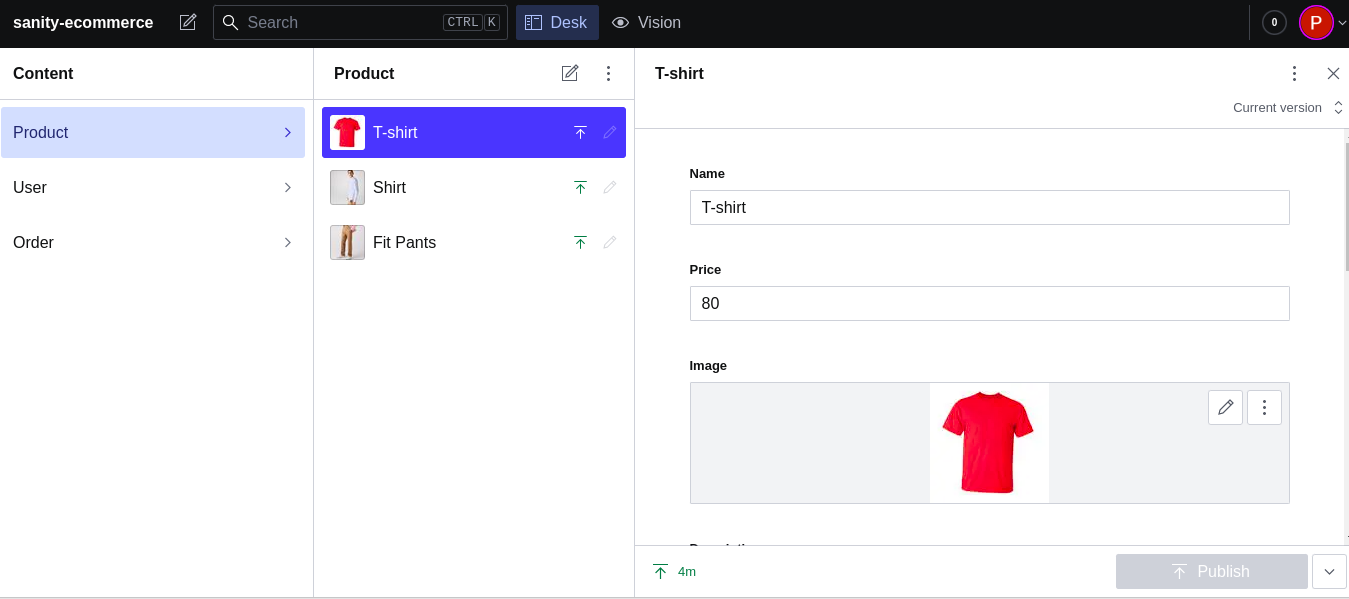Focus the Search input field

click(360, 22)
